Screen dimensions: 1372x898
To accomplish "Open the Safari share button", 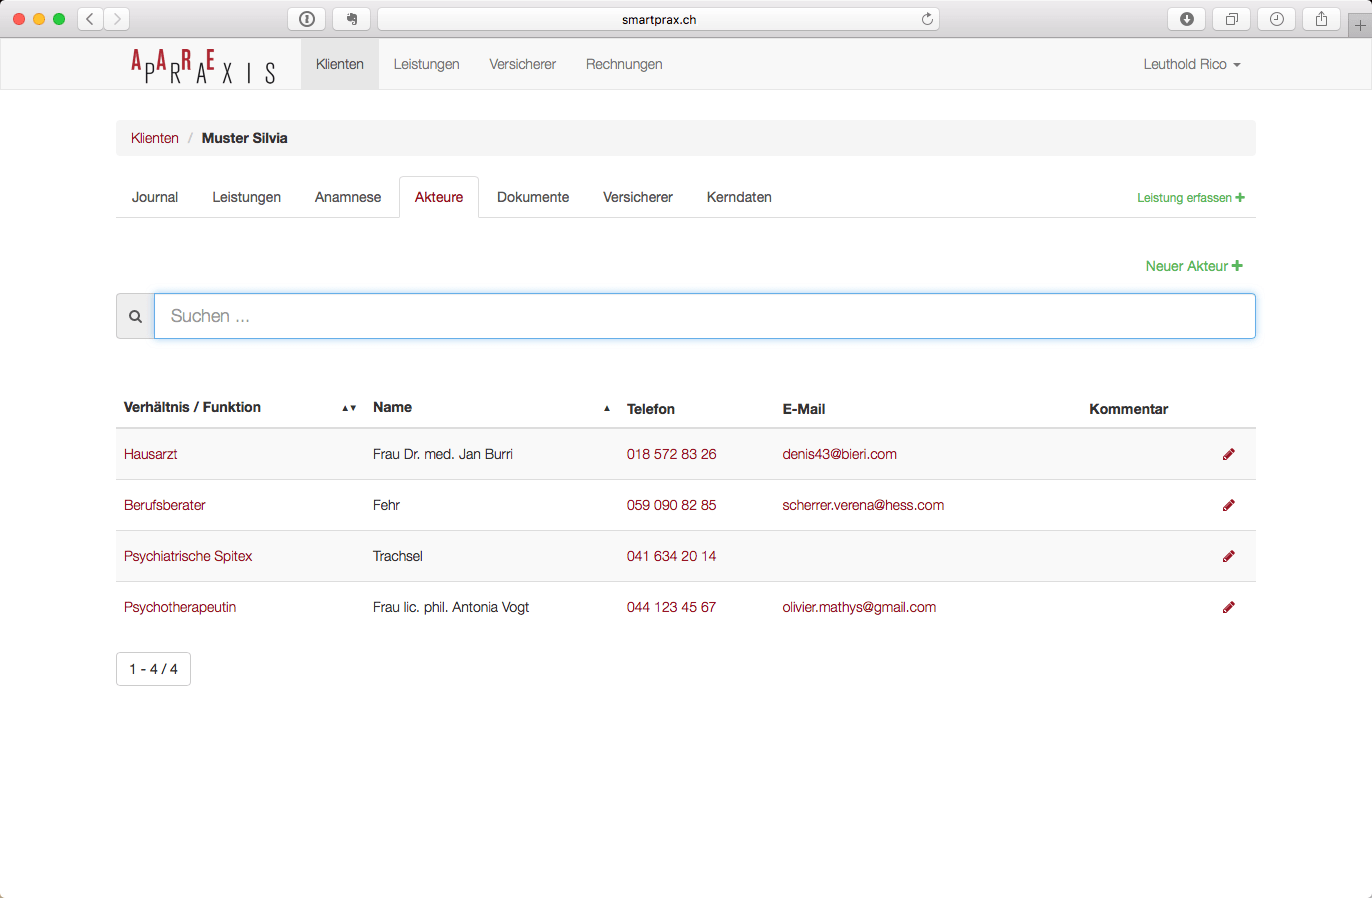I will (1322, 19).
